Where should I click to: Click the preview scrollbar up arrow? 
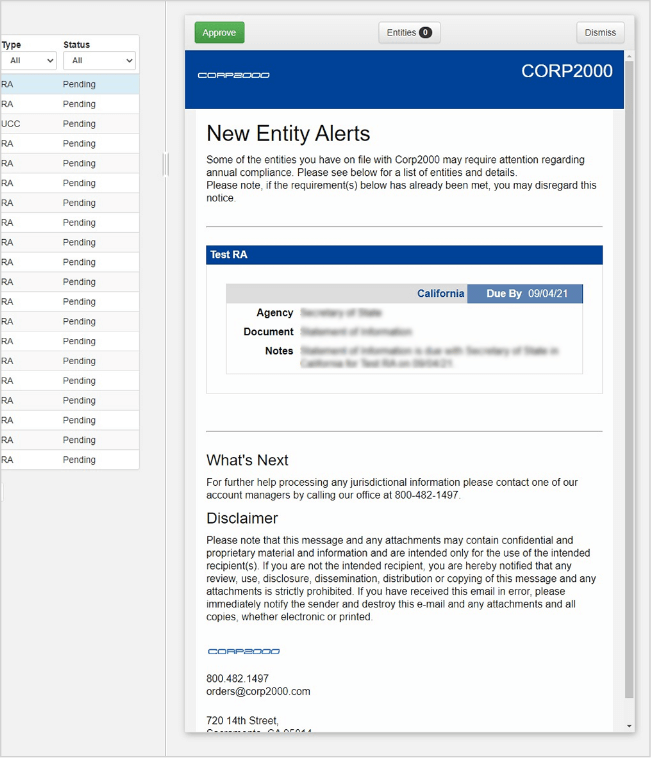[629, 57]
